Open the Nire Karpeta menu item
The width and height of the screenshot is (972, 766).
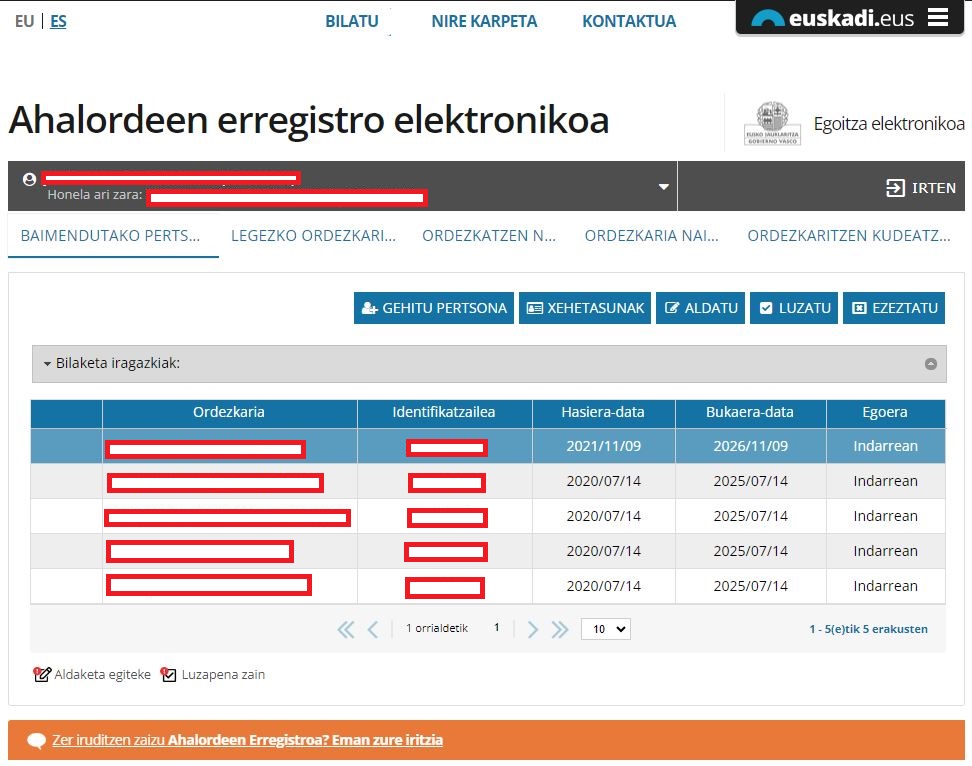pyautogui.click(x=484, y=21)
